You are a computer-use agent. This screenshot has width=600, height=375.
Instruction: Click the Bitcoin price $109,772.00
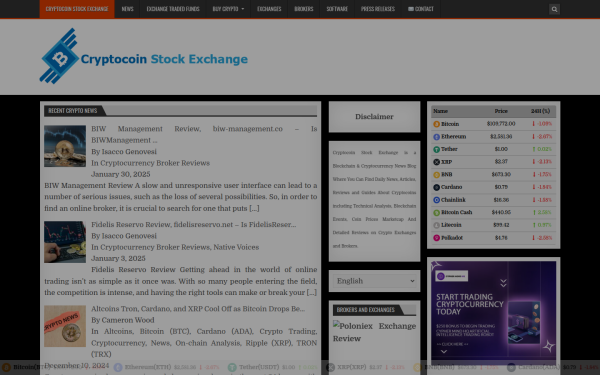pyautogui.click(x=501, y=124)
